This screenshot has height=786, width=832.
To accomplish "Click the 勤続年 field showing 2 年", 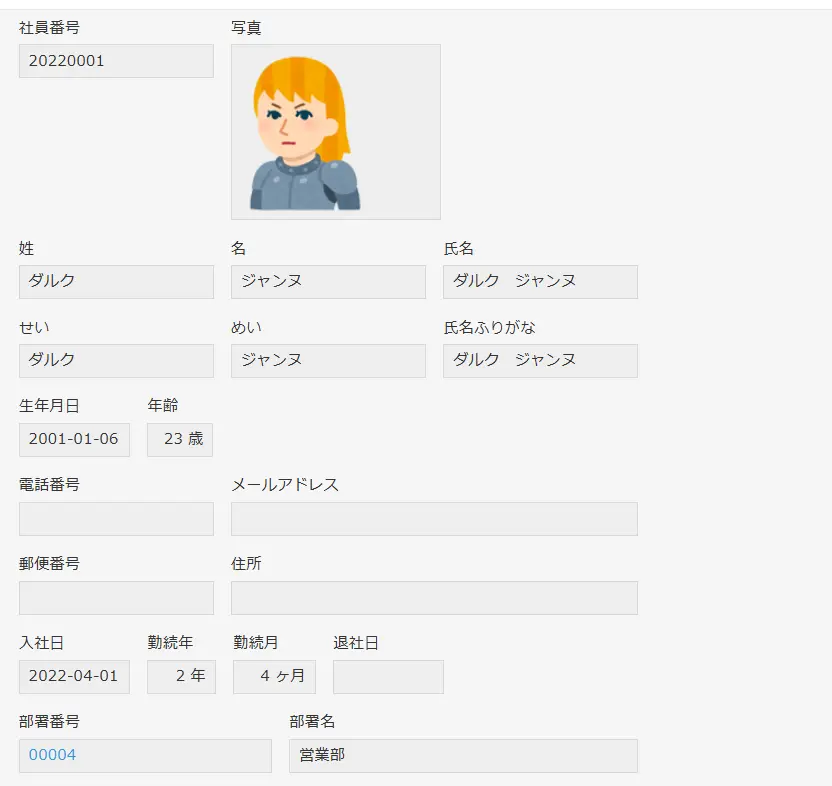I will click(181, 676).
